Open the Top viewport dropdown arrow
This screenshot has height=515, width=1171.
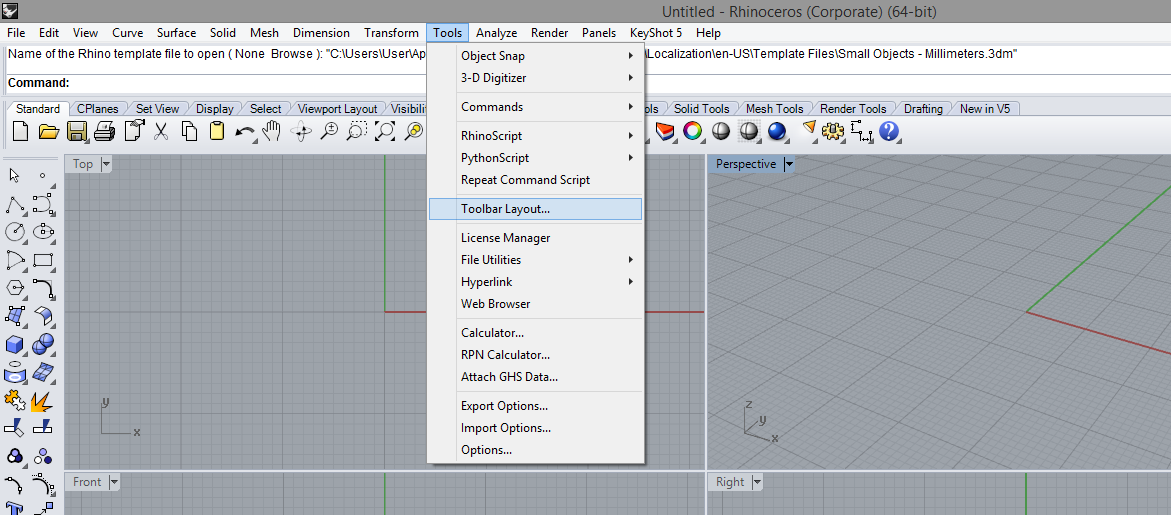pos(105,164)
